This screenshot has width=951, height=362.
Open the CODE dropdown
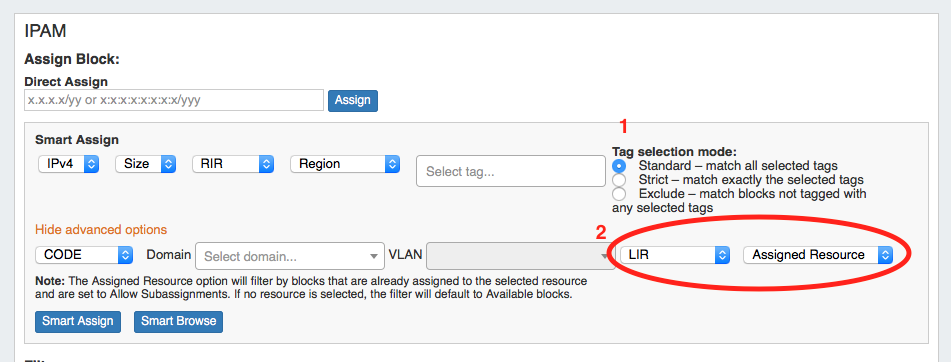84,255
